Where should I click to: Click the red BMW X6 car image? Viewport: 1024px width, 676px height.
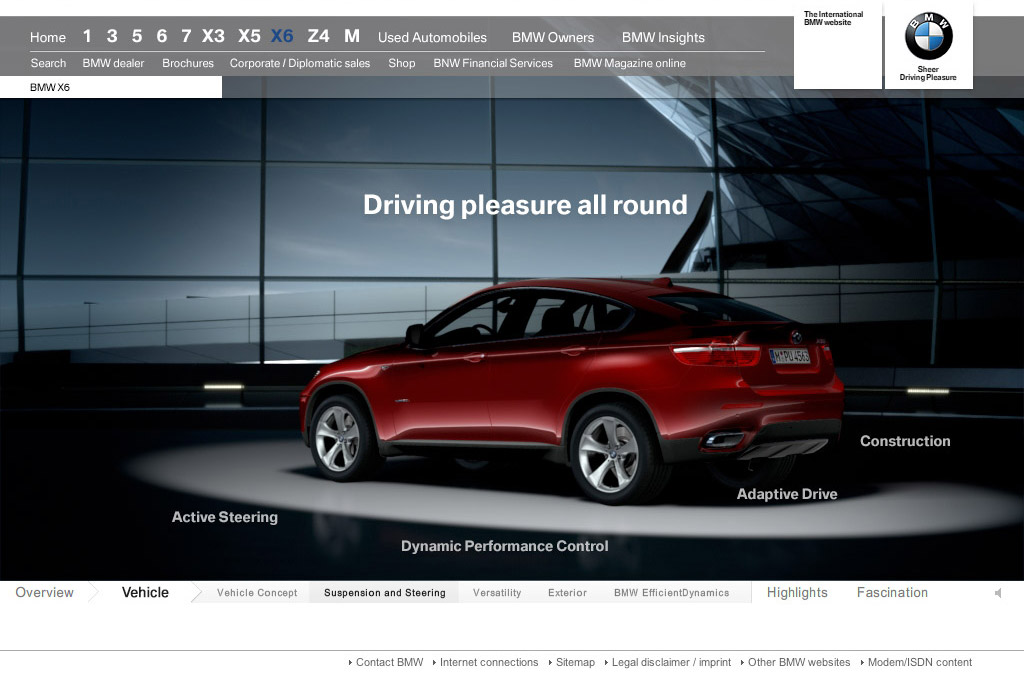(x=571, y=392)
